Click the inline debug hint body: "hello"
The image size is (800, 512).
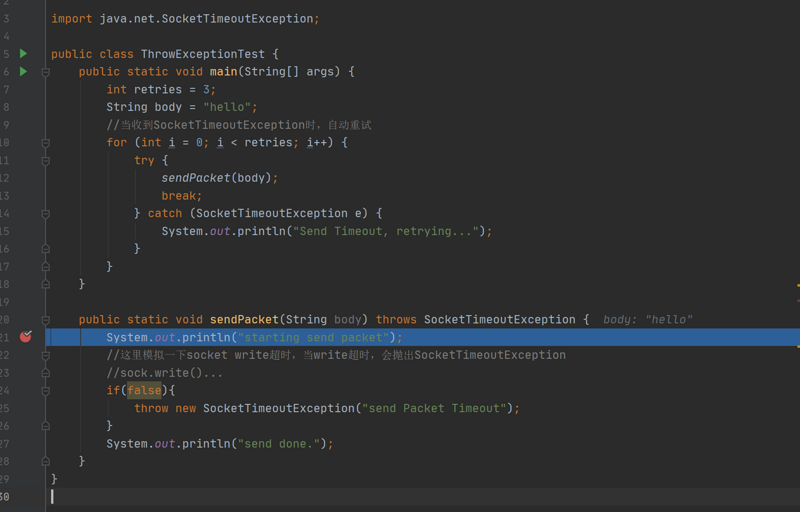(x=647, y=320)
